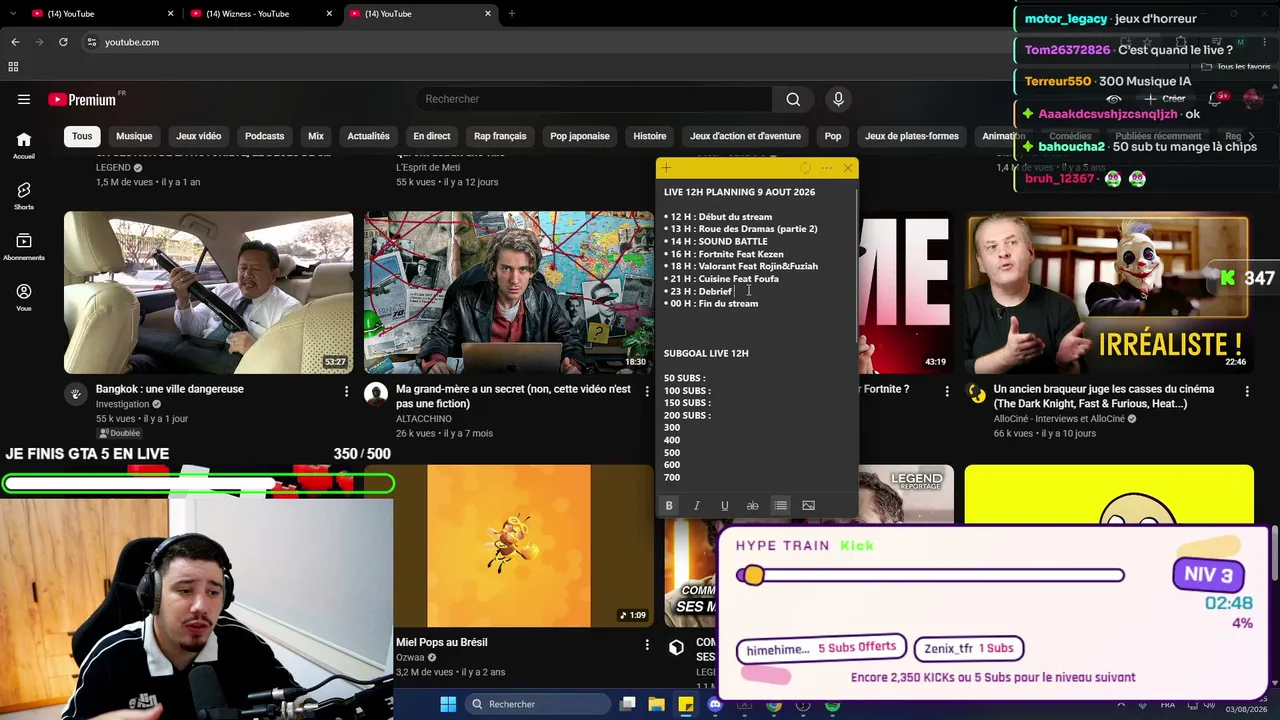Select the Tous filter chip
This screenshot has height=720, width=1280.
point(82,136)
